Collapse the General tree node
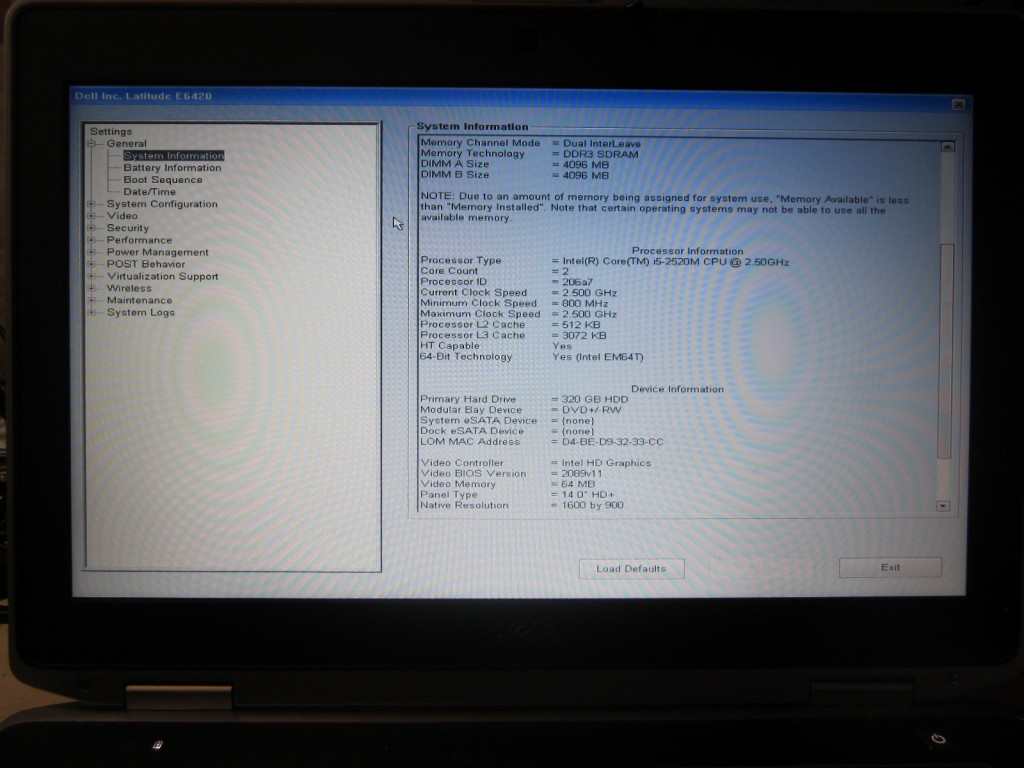This screenshot has height=768, width=1024. coord(92,144)
